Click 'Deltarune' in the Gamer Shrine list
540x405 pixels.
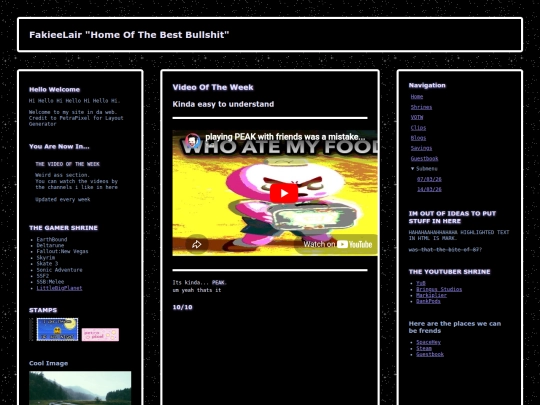point(50,246)
